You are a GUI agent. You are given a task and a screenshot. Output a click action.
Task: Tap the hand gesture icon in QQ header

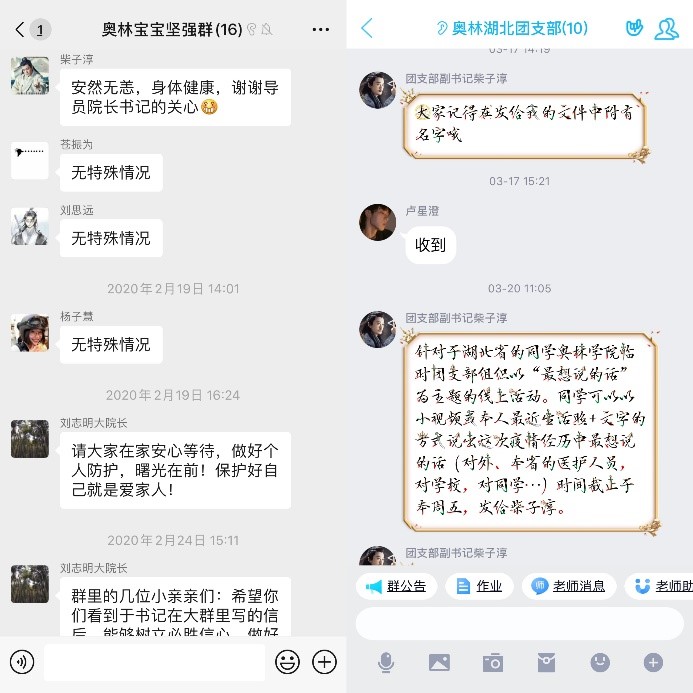click(x=634, y=28)
